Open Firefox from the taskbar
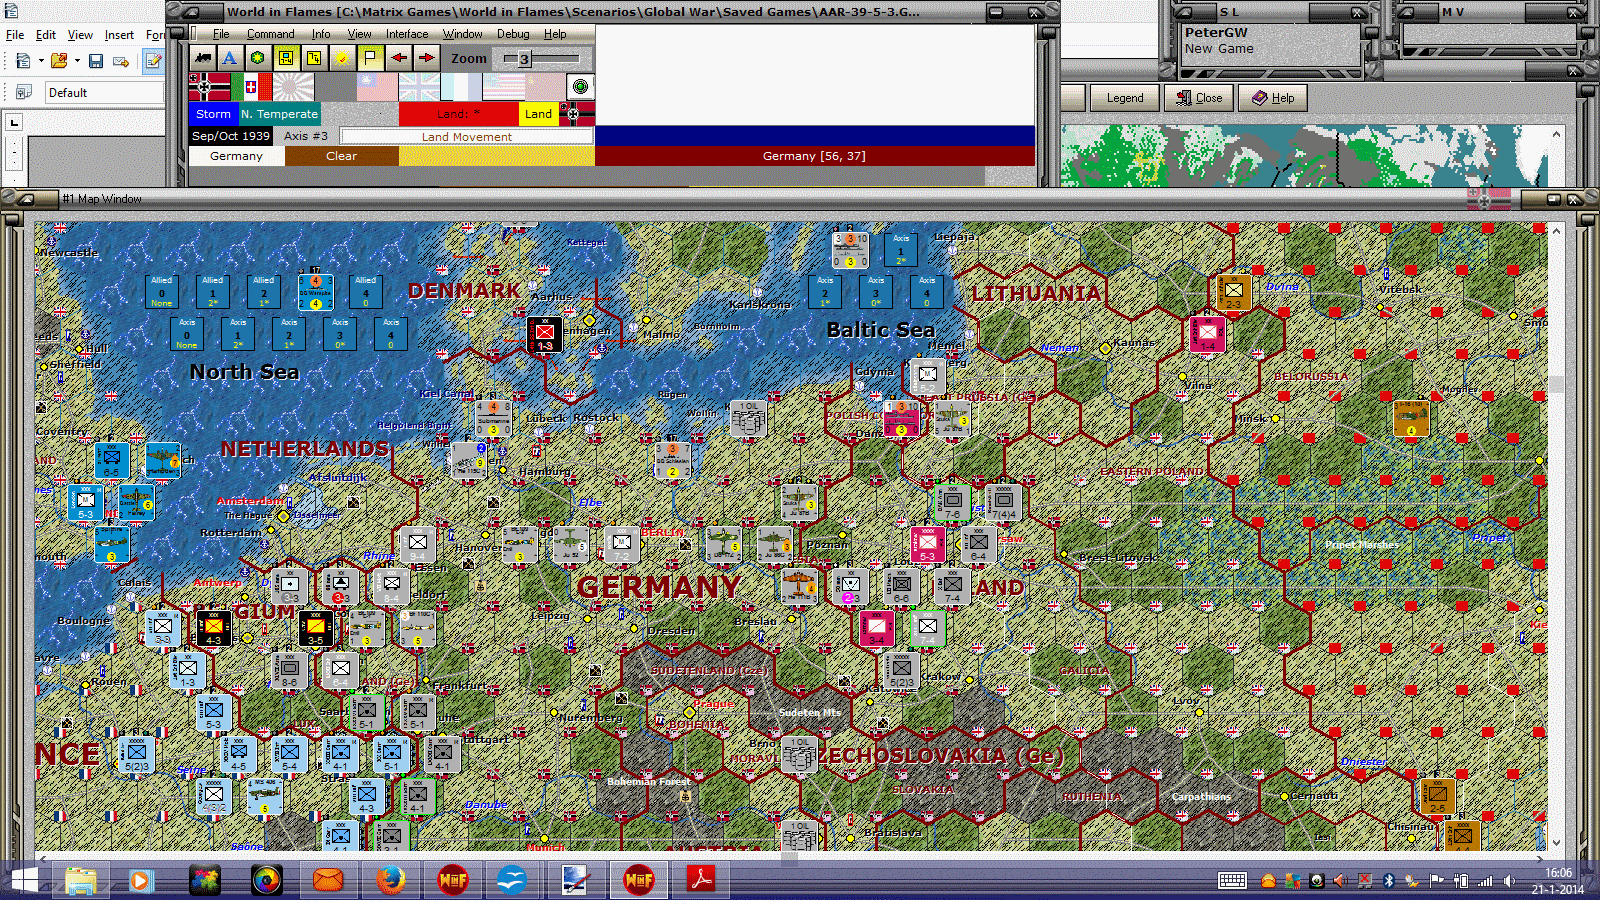The width and height of the screenshot is (1600, 900). [391, 880]
